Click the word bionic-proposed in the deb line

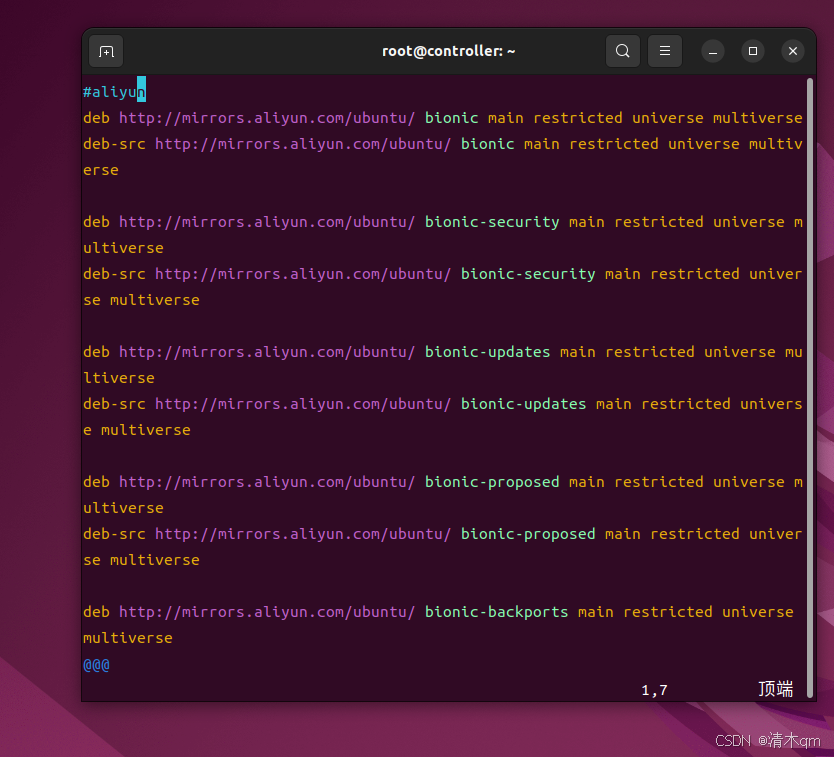click(x=492, y=482)
